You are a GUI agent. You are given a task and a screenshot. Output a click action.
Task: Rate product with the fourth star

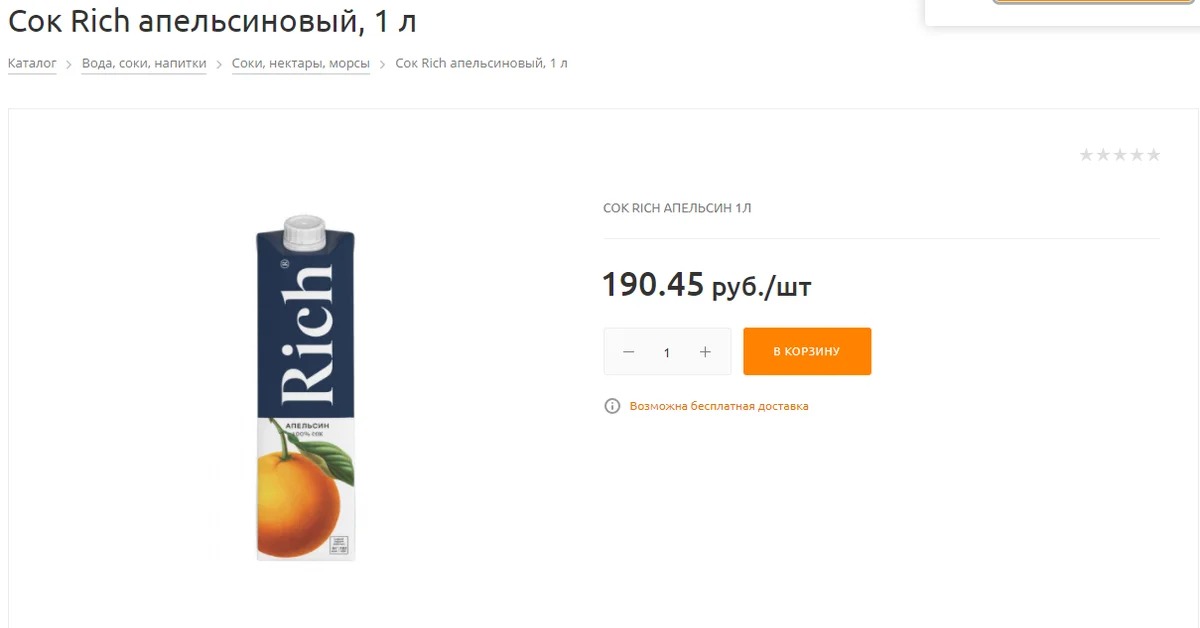(1137, 155)
